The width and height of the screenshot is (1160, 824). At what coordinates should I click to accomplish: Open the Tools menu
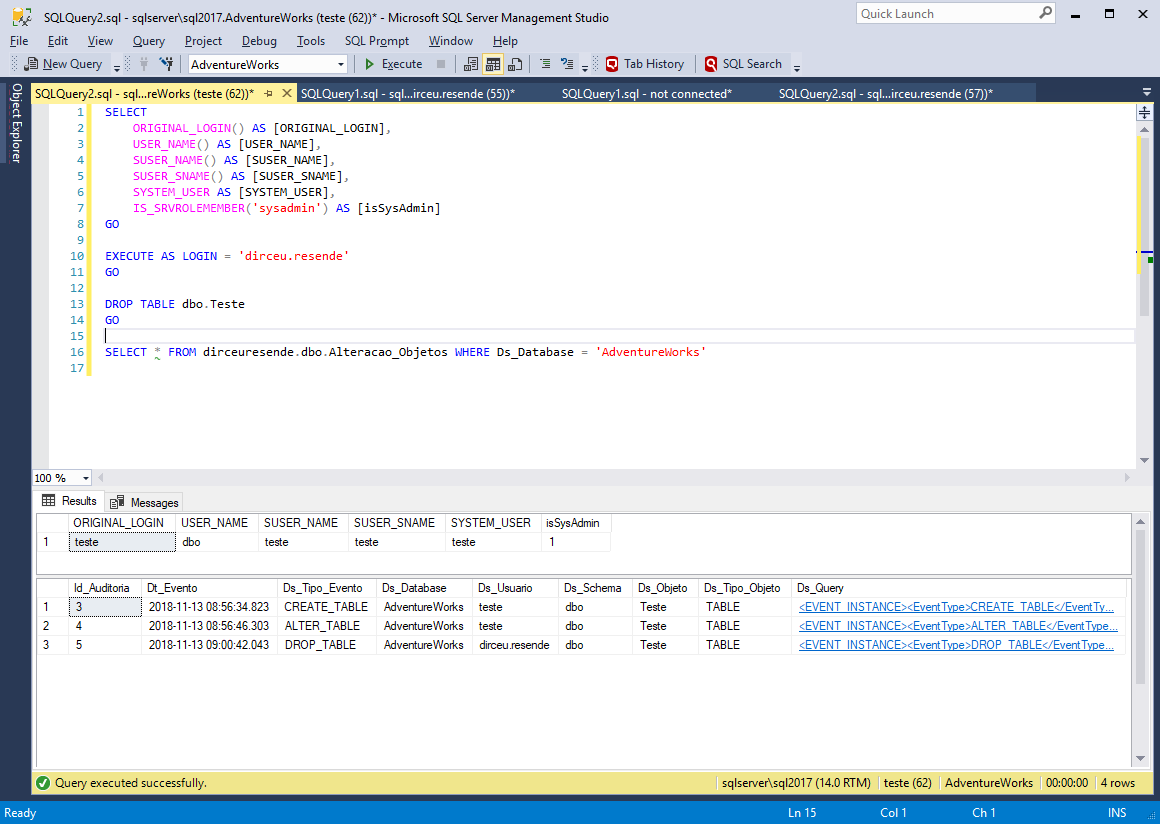(x=311, y=41)
